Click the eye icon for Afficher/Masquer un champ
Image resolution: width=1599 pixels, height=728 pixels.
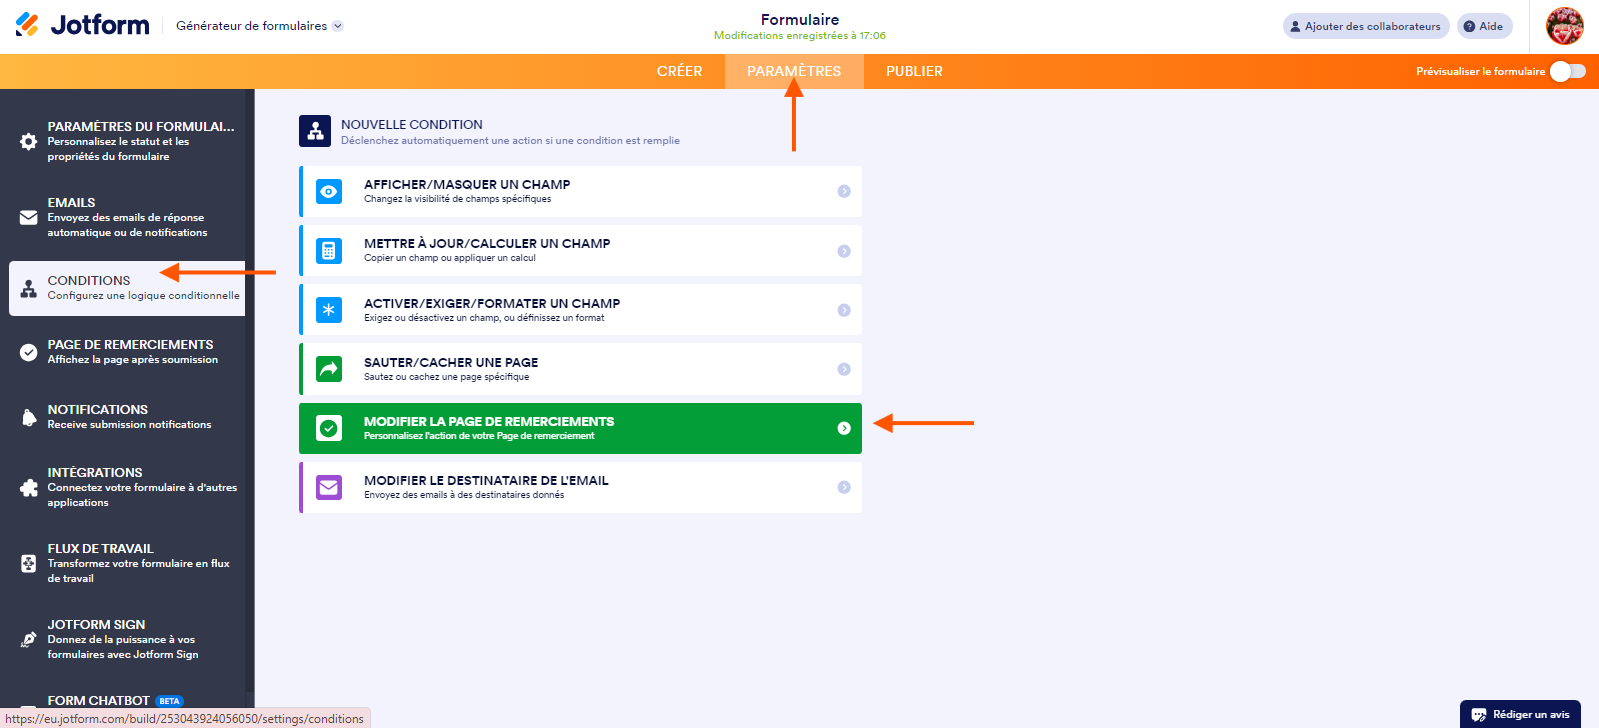[x=329, y=191]
